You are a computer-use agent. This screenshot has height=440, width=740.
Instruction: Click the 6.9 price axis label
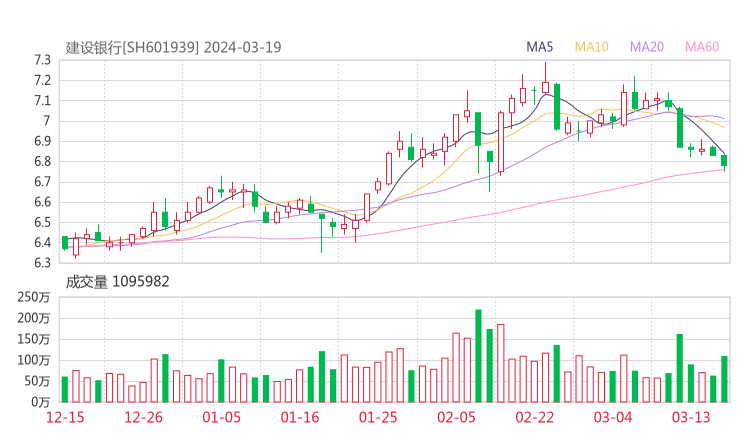tap(42, 141)
